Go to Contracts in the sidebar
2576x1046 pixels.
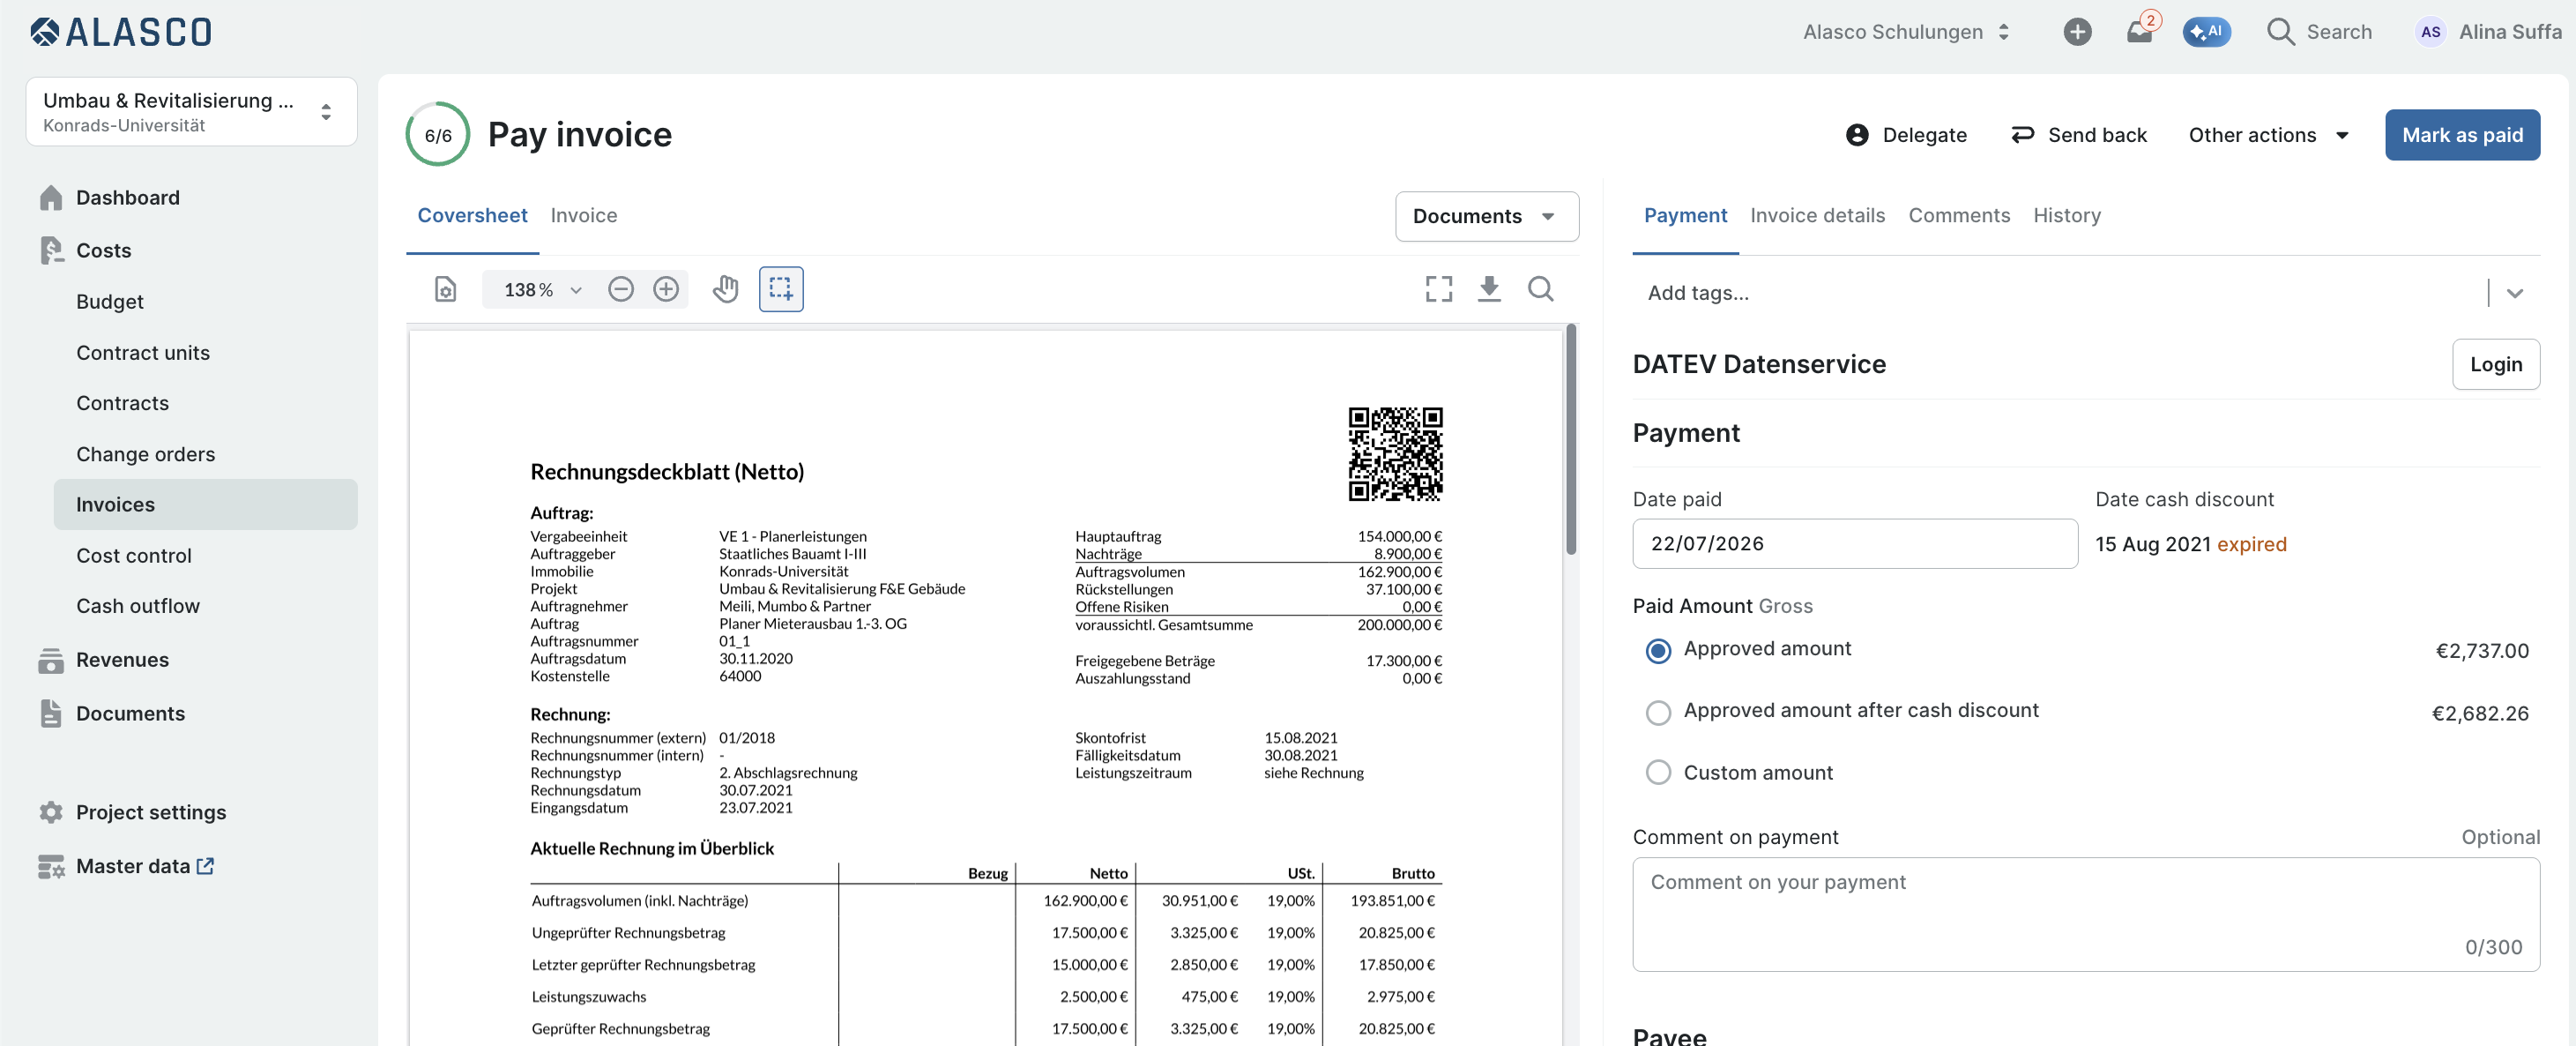click(123, 403)
